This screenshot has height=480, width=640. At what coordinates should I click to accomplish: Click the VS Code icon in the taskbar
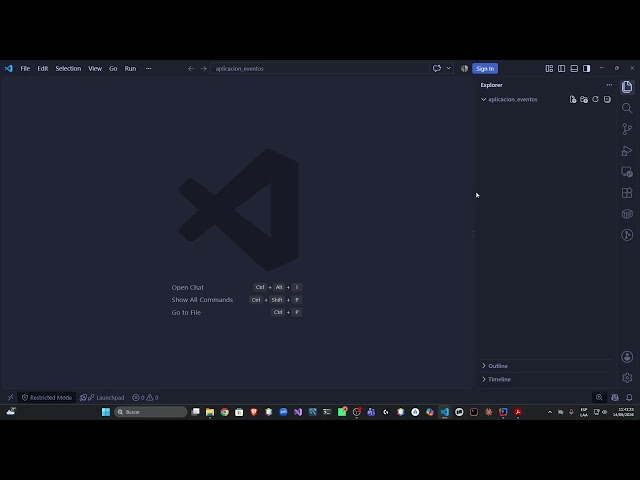(444, 412)
